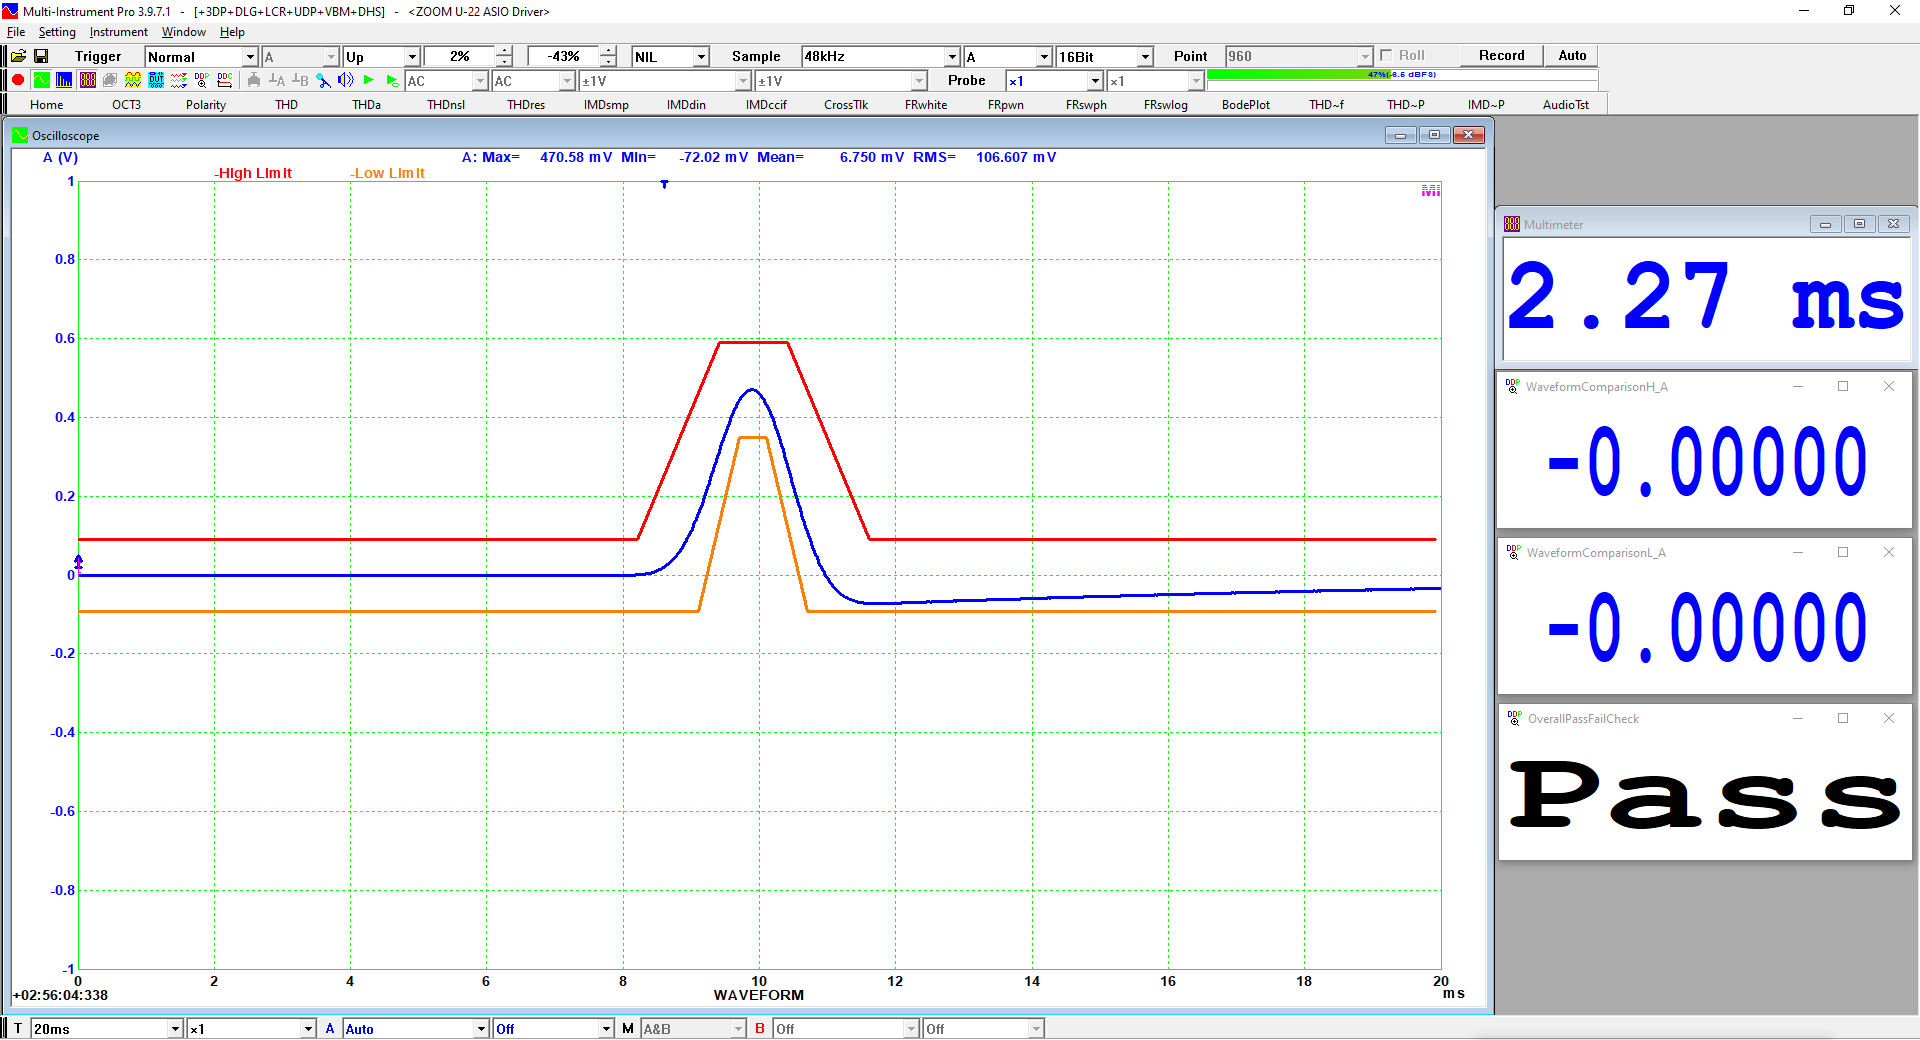Click the 2% trigger level field
The image size is (1920, 1040).
(x=459, y=57)
